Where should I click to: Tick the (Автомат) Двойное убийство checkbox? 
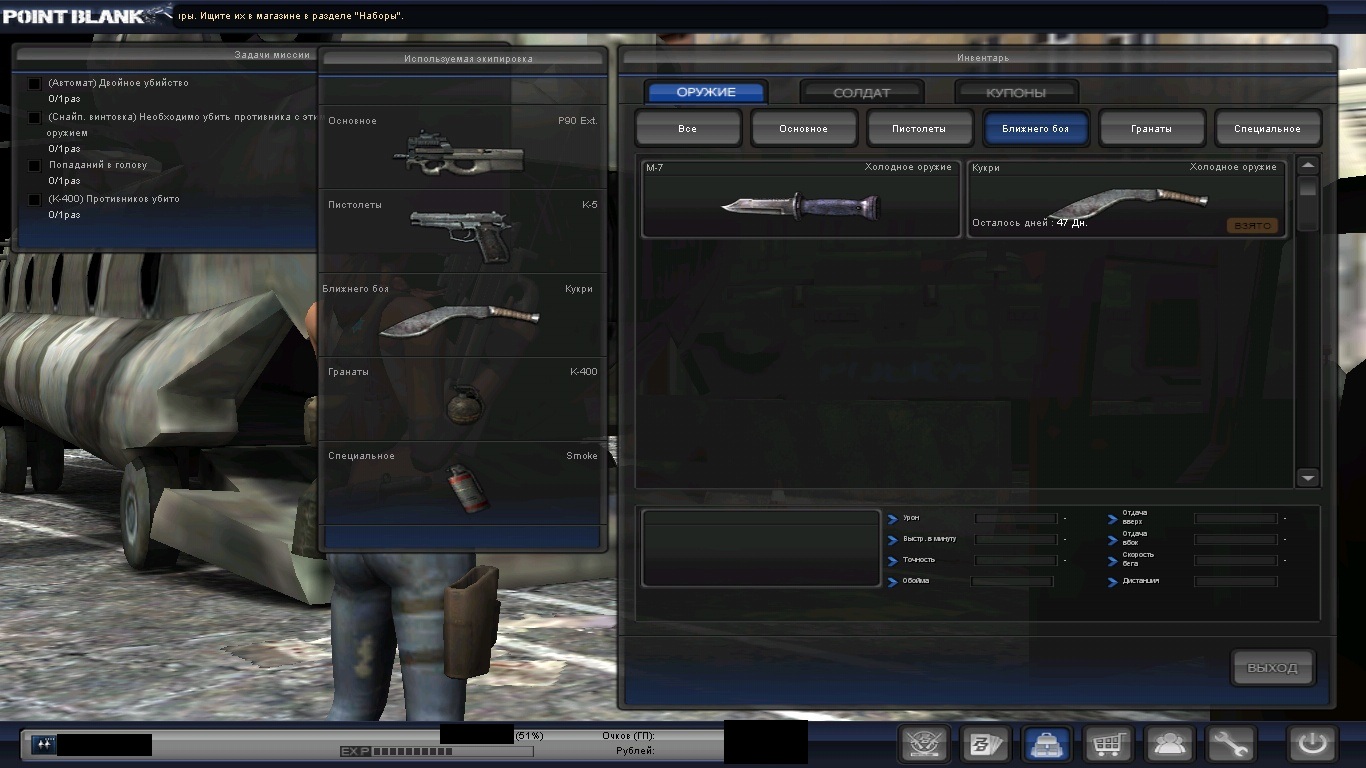(x=35, y=84)
